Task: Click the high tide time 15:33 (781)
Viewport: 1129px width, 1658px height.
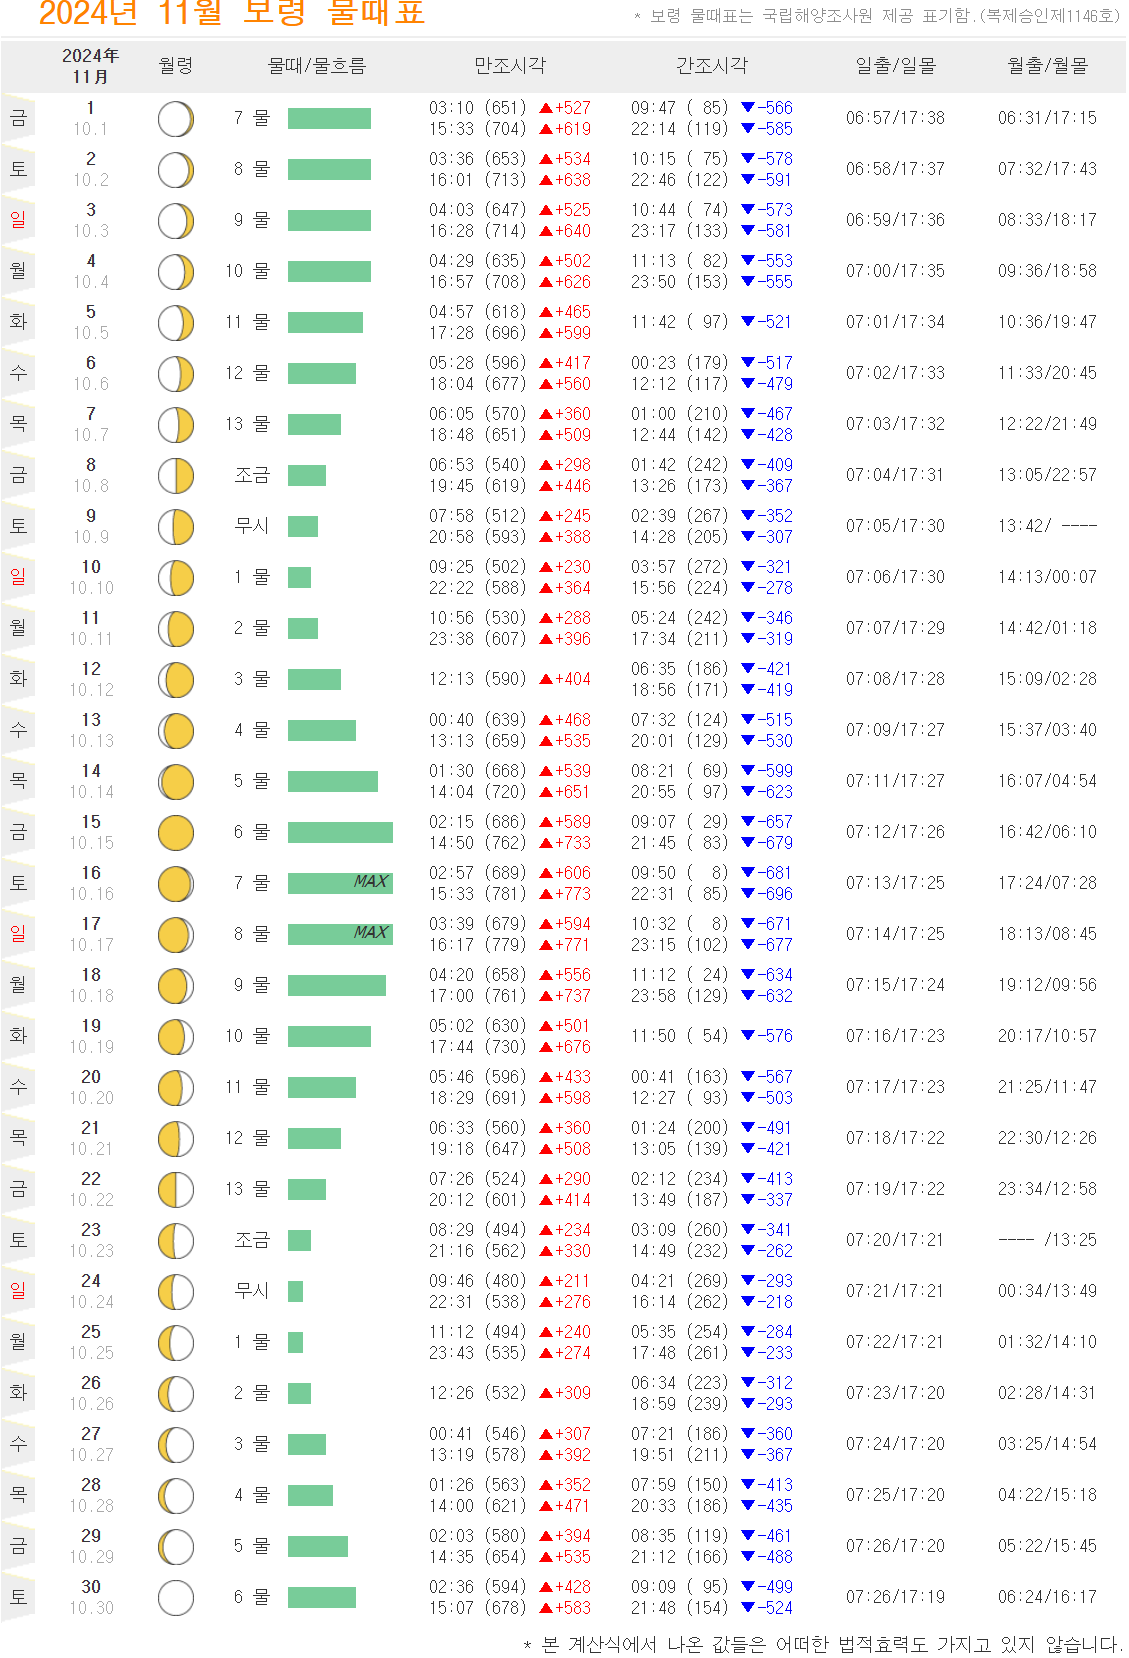Action: (x=478, y=894)
